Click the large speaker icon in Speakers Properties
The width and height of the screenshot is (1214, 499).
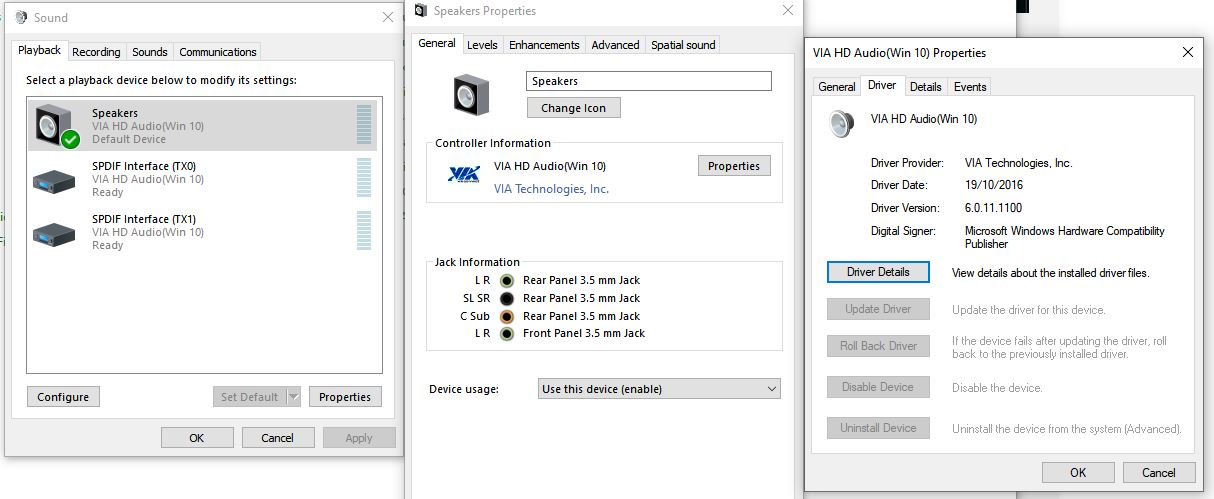(472, 93)
